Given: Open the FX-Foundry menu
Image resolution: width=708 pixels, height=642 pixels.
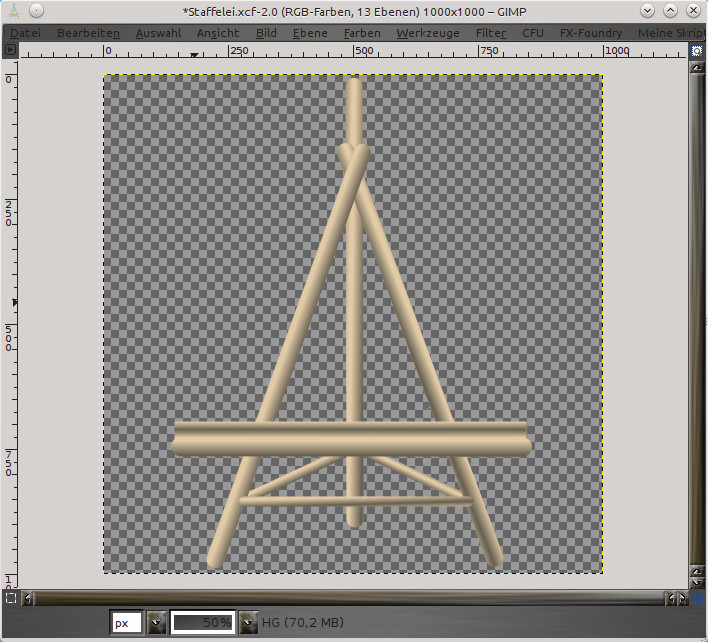Looking at the screenshot, I should point(590,33).
